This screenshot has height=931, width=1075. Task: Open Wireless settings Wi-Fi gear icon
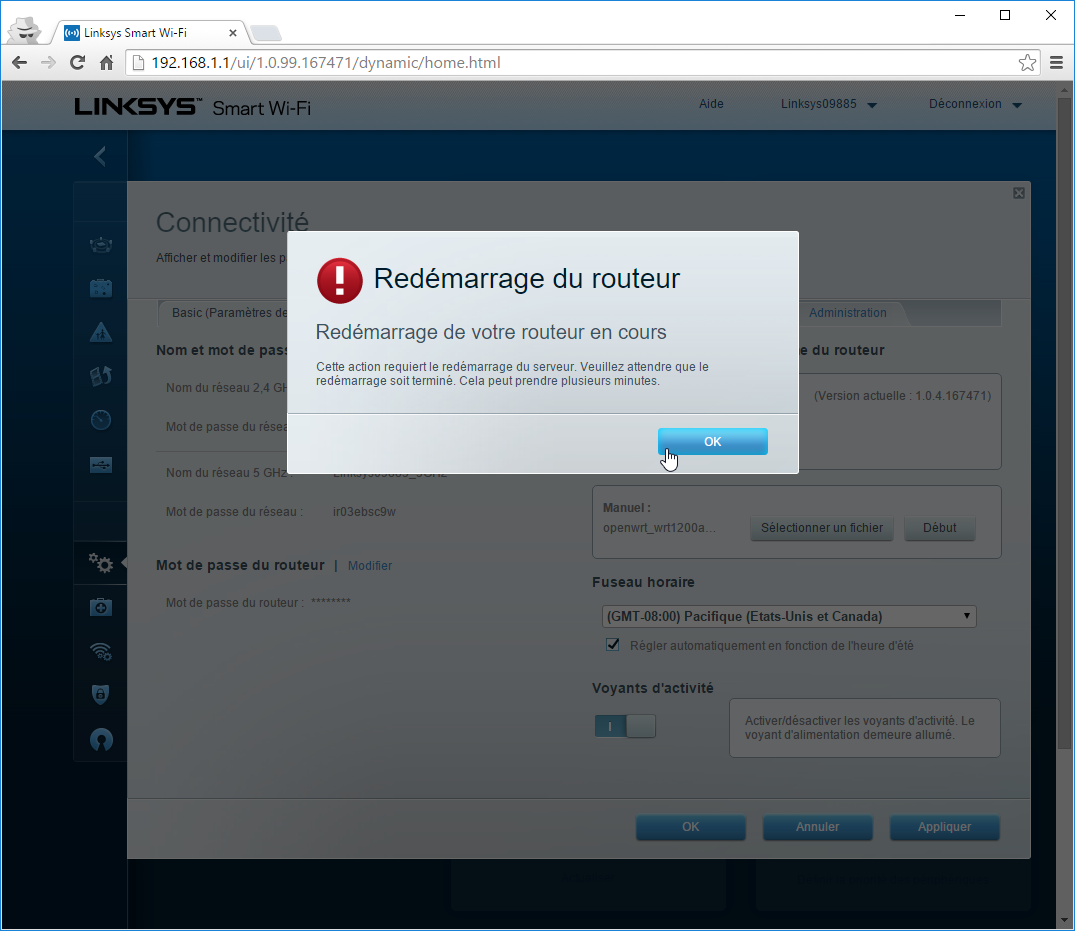(x=101, y=651)
